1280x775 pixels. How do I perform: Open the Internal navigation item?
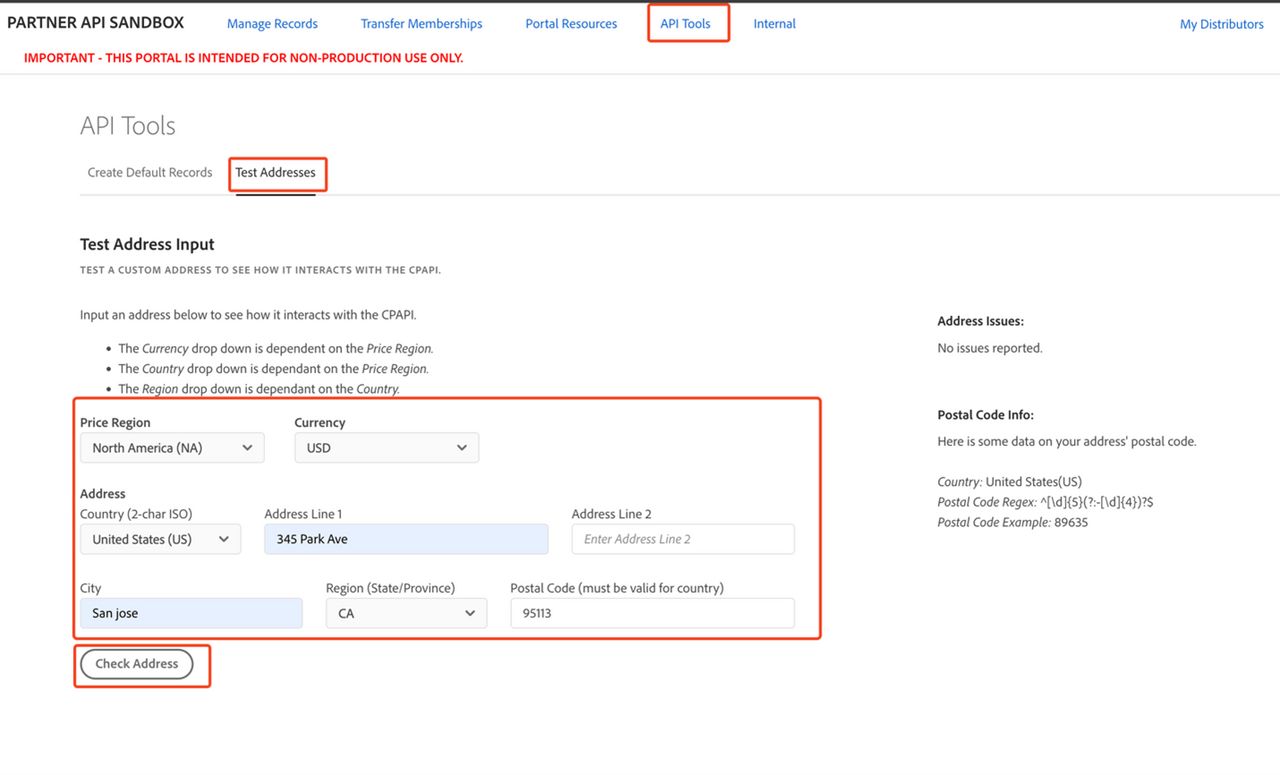click(774, 24)
